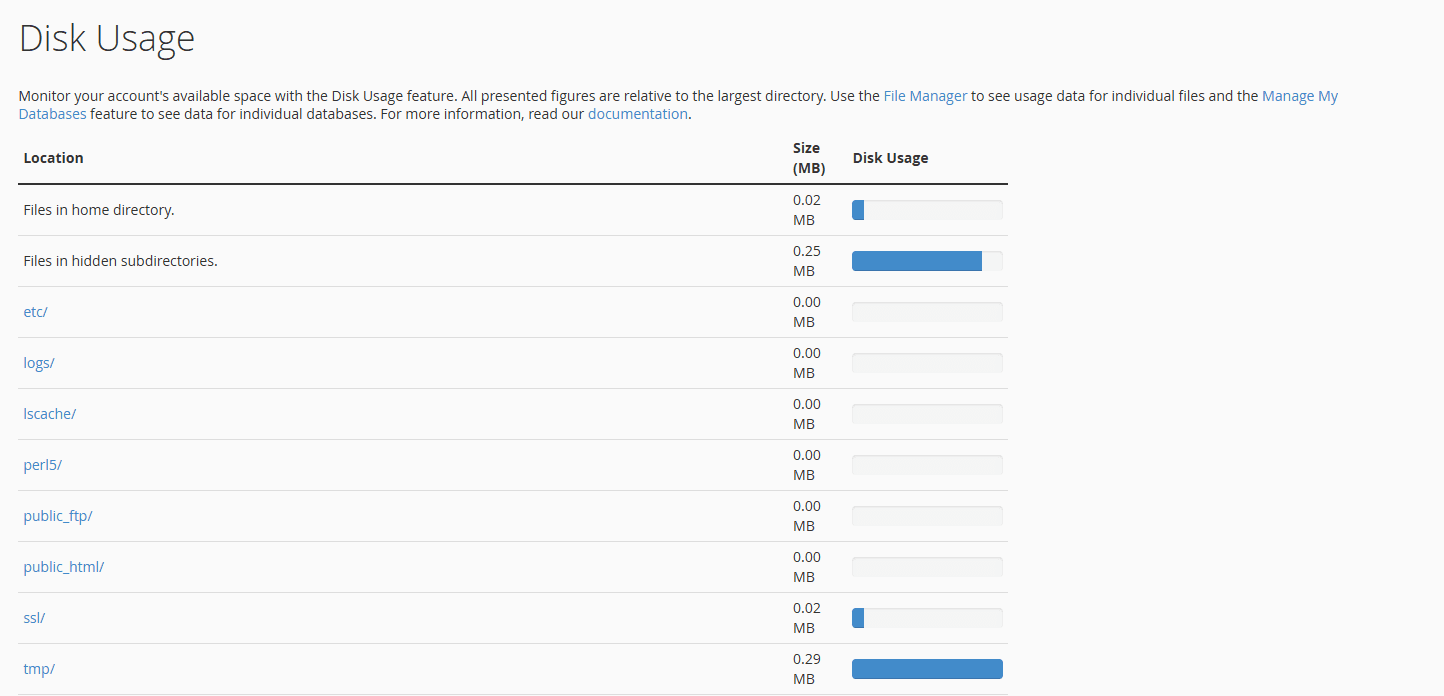1444x696 pixels.
Task: Click the hidden subdirectories usage bar
Action: tap(927, 261)
